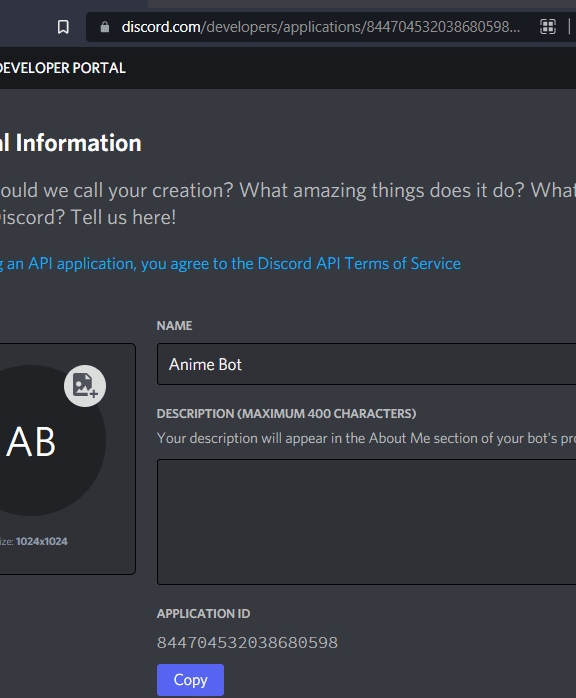Click the NAME field label
576x698 pixels.
(x=174, y=325)
